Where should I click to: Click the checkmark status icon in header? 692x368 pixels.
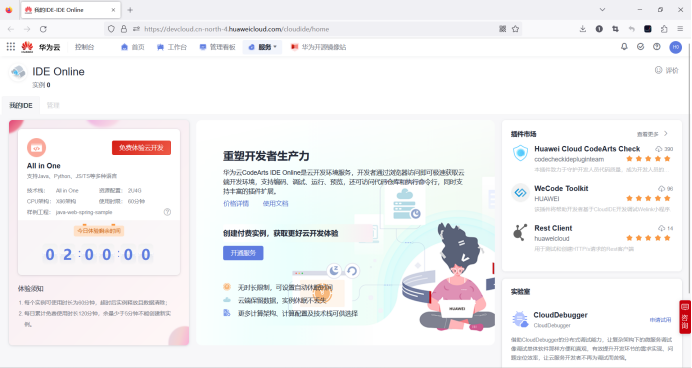640,46
